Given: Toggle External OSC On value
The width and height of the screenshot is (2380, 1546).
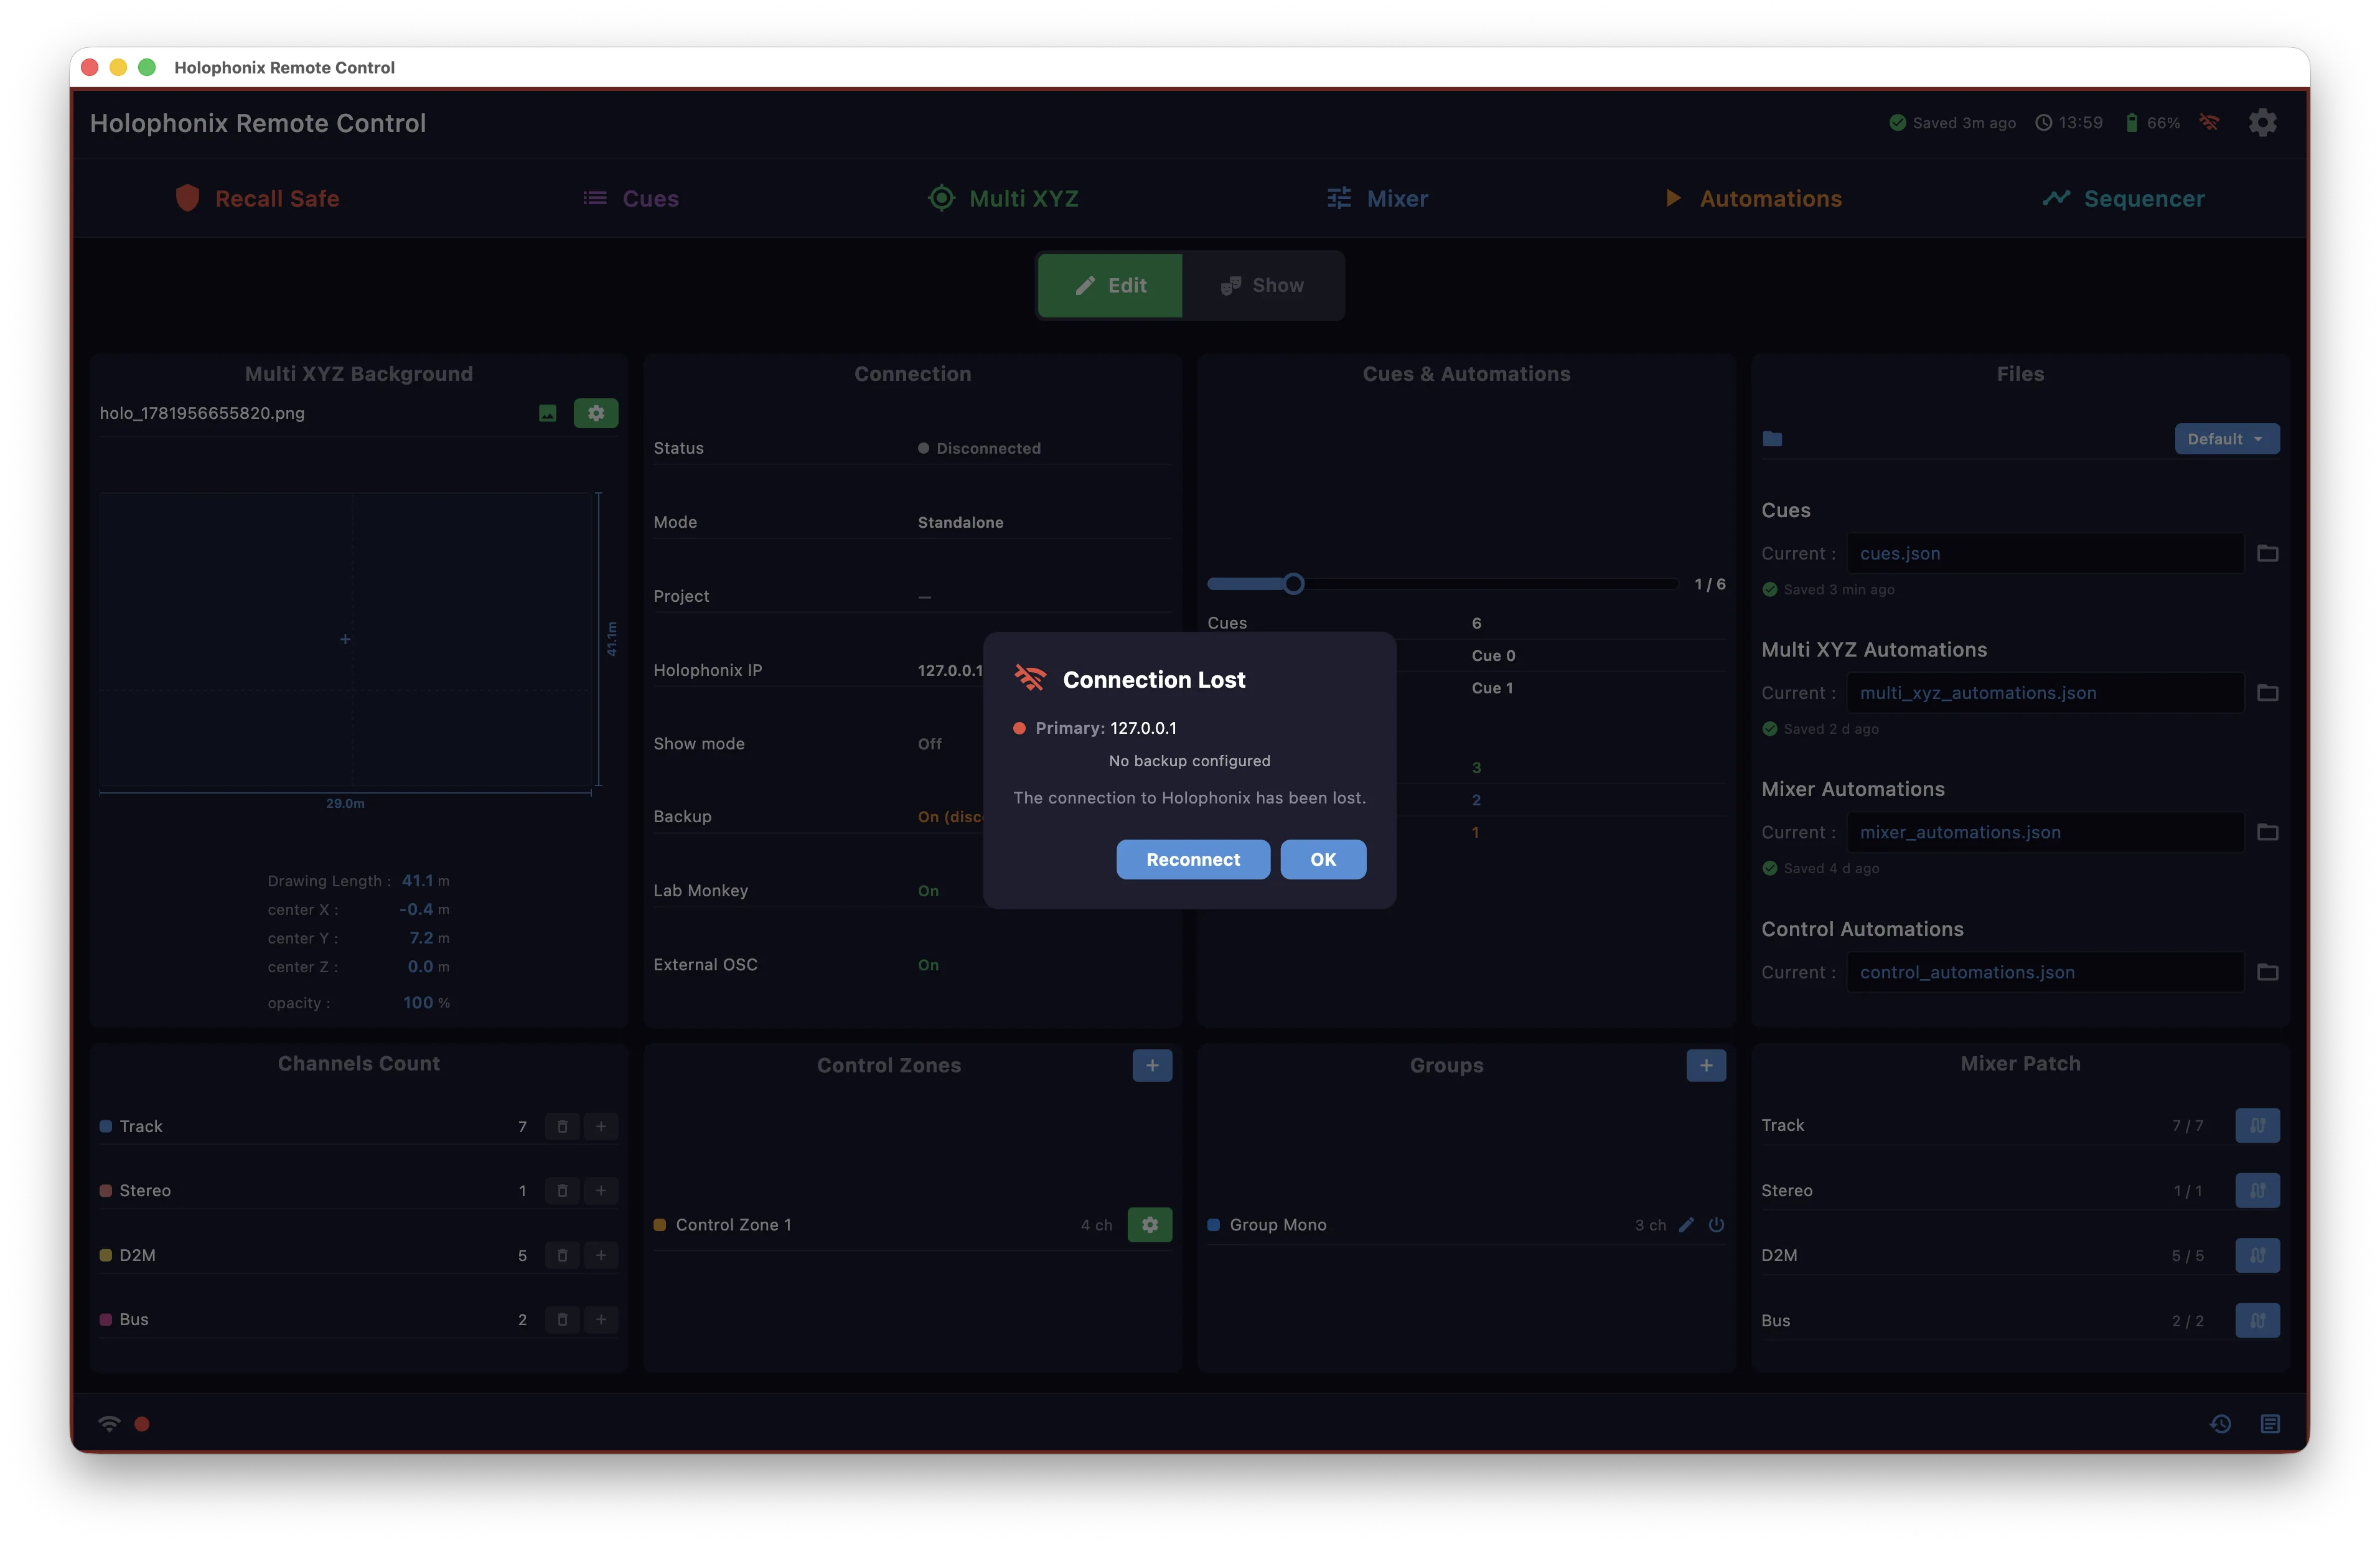Looking at the screenshot, I should [928, 965].
